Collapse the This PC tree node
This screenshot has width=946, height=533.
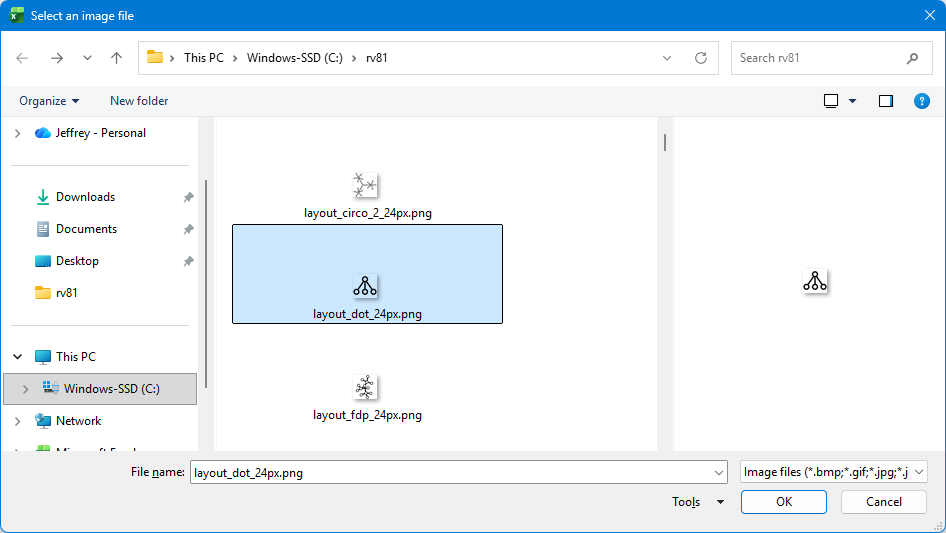point(18,357)
